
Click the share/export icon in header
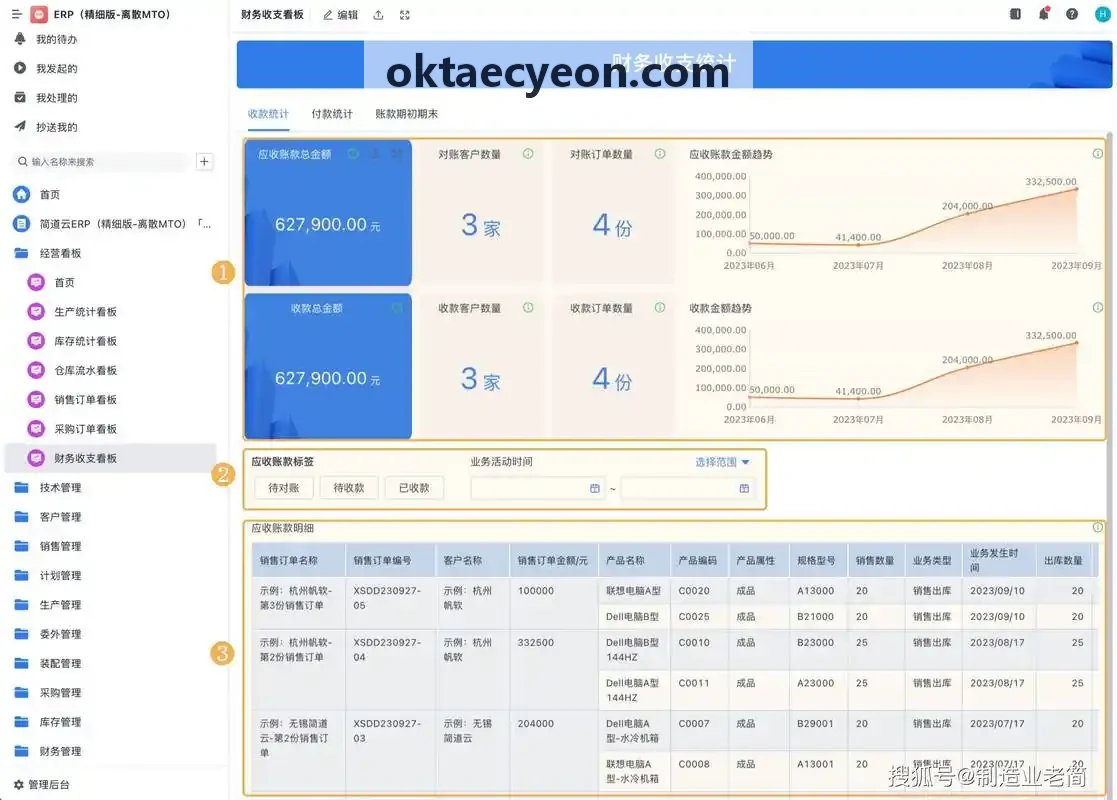[x=378, y=15]
